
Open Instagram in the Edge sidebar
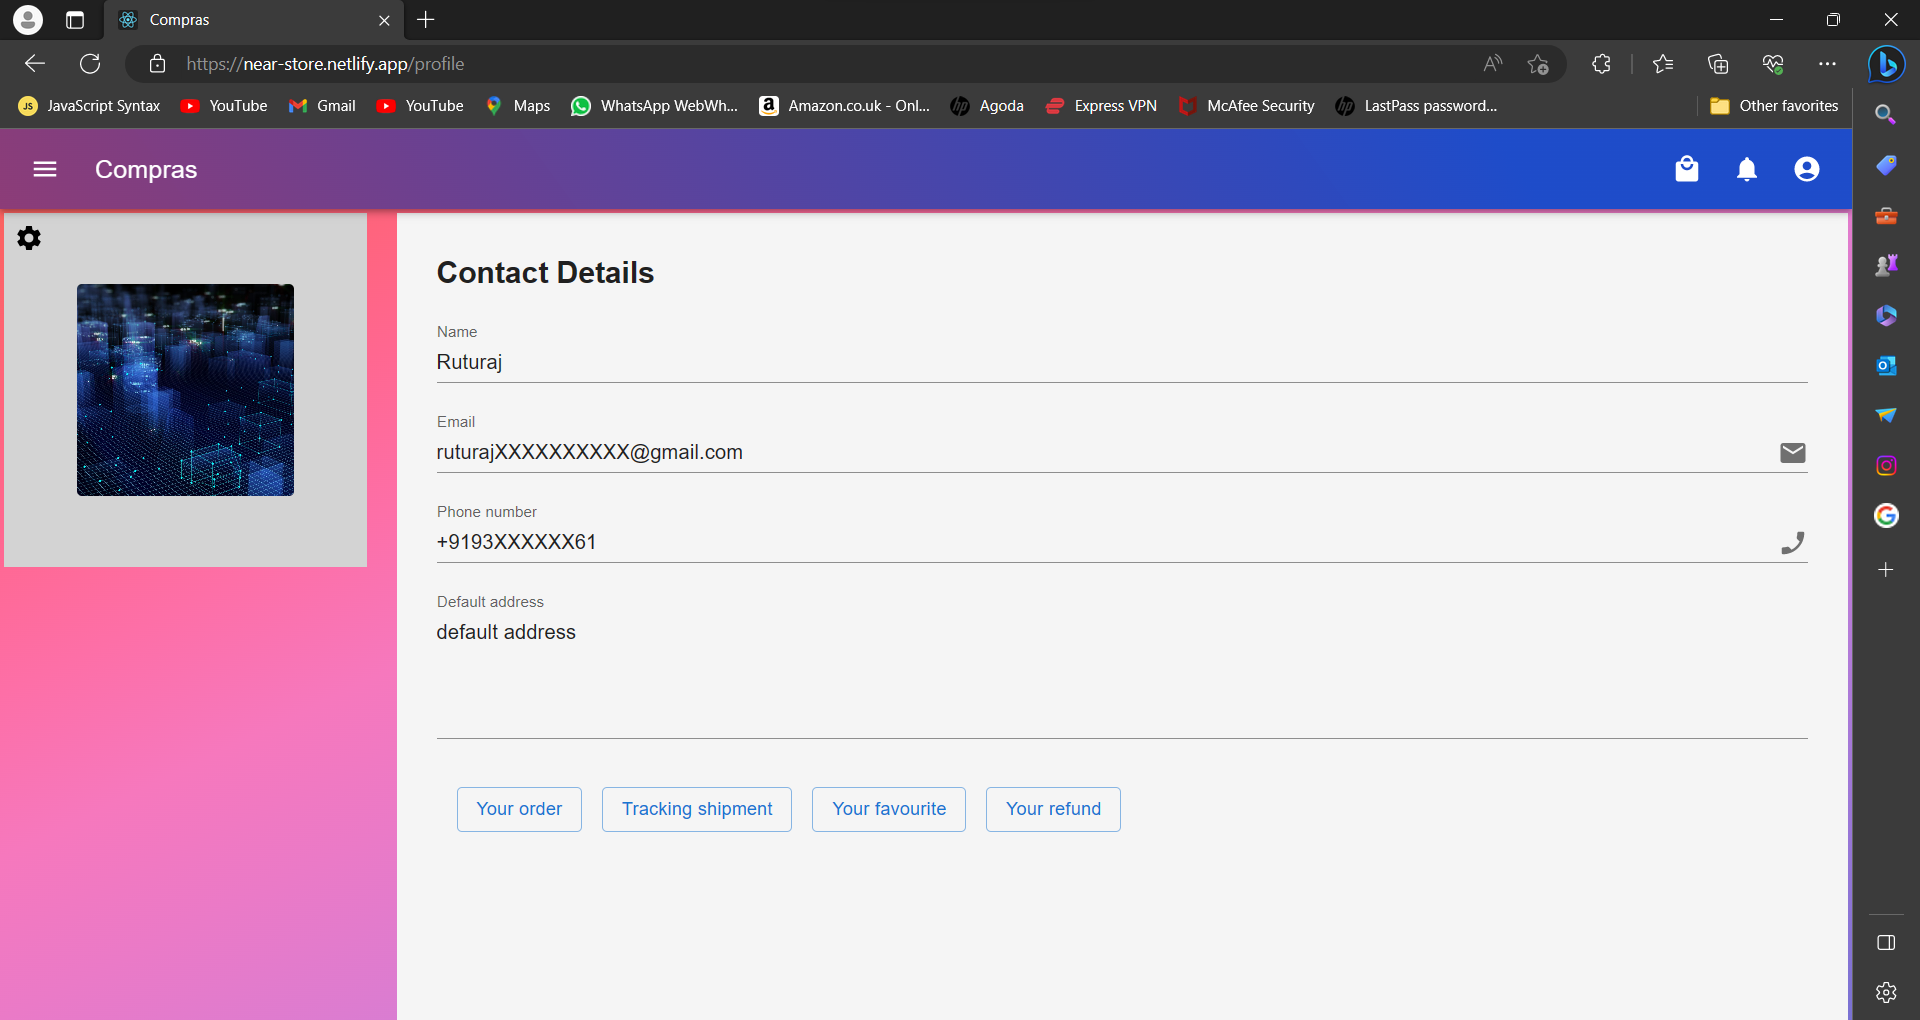(x=1887, y=465)
